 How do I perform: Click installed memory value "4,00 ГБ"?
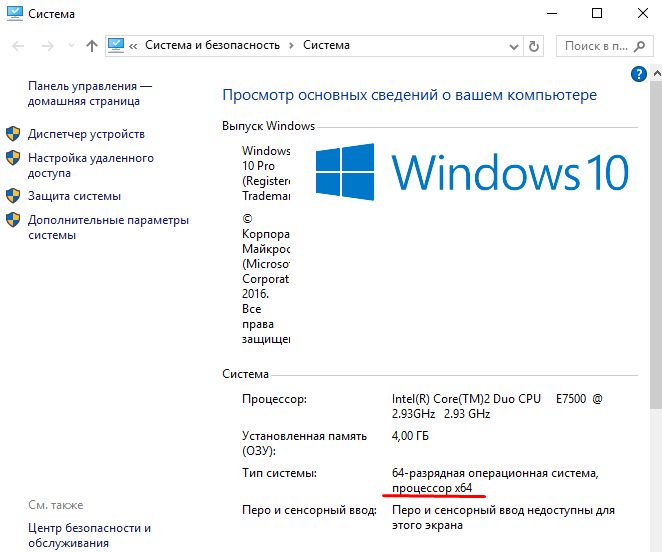410,436
